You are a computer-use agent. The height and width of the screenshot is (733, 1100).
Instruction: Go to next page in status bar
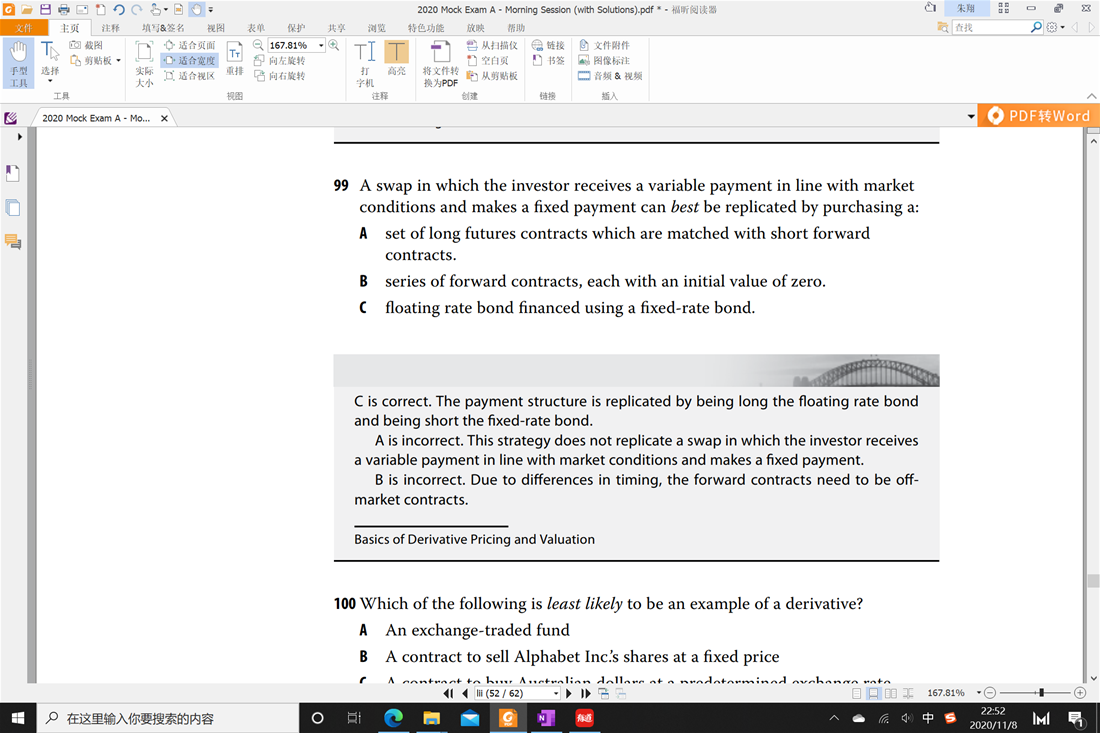pos(569,693)
